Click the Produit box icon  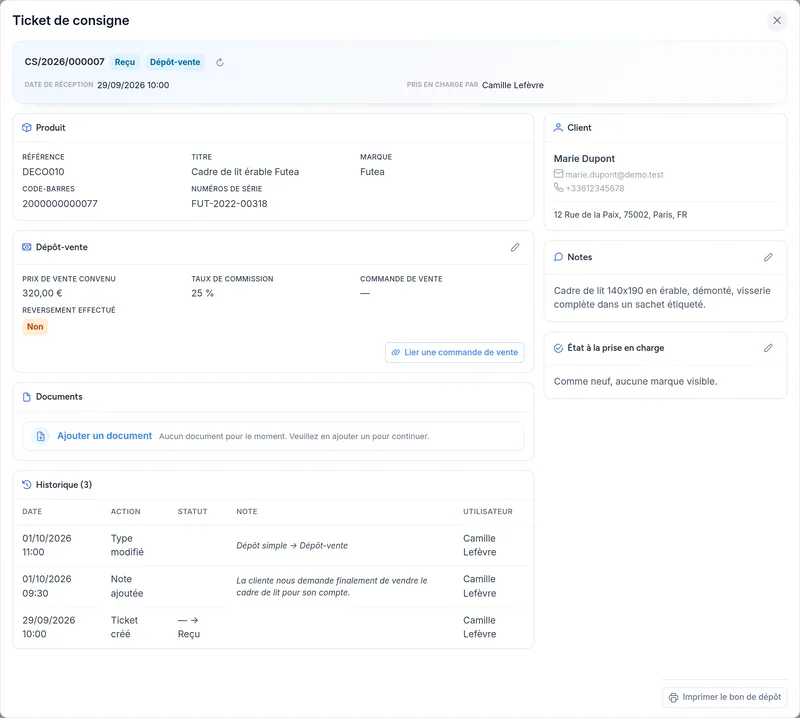tap(27, 128)
